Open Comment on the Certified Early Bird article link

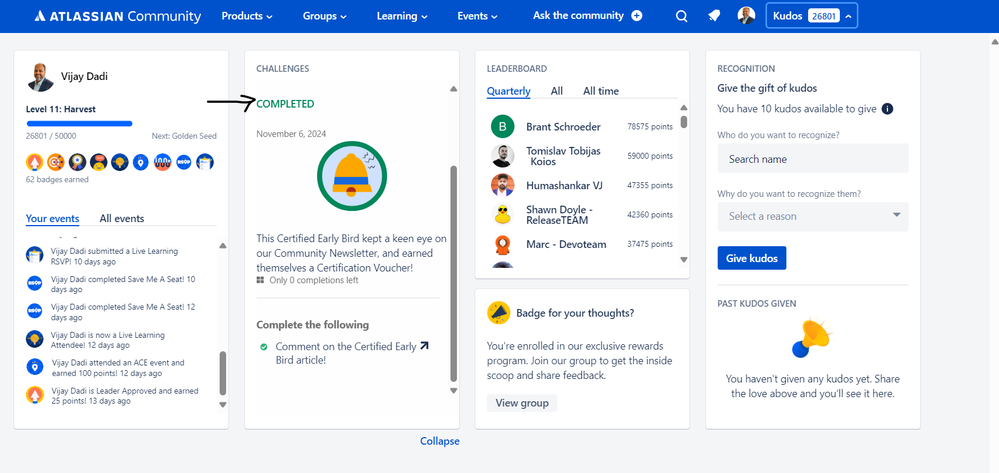point(346,353)
